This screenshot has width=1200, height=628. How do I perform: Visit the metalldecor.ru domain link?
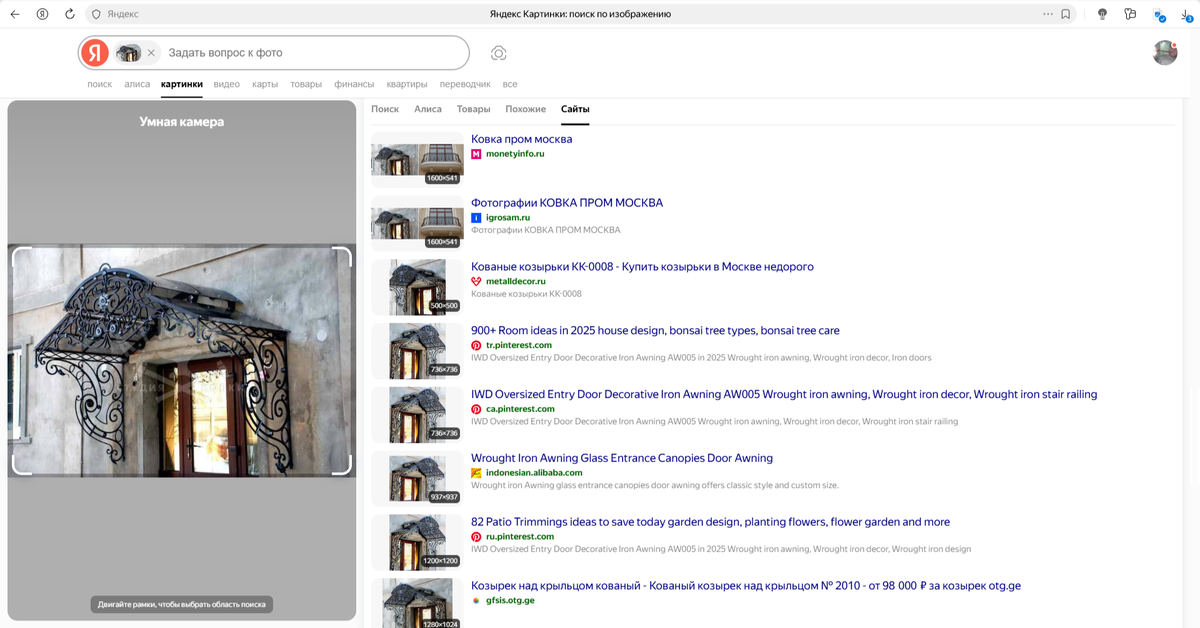pos(516,282)
